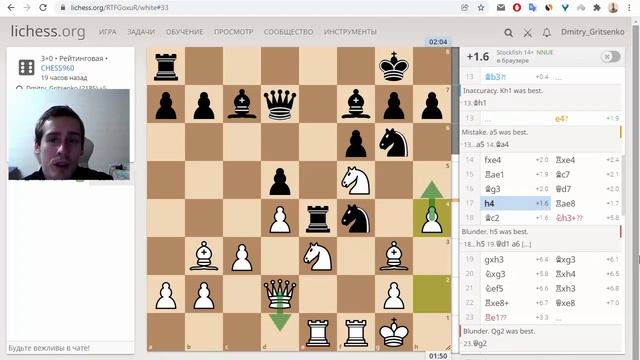Open lichess search magnifier
Viewport: 640px width, 360px height.
(x=508, y=33)
